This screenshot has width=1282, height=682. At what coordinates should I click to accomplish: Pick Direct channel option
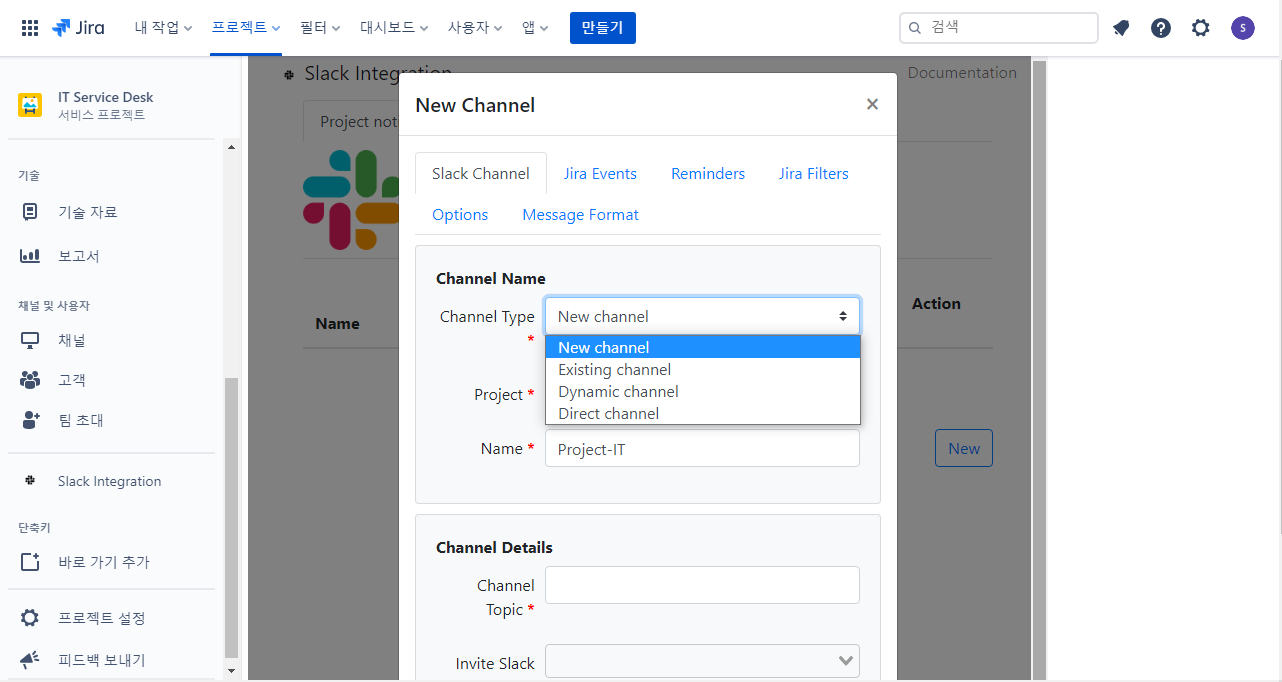coord(608,414)
